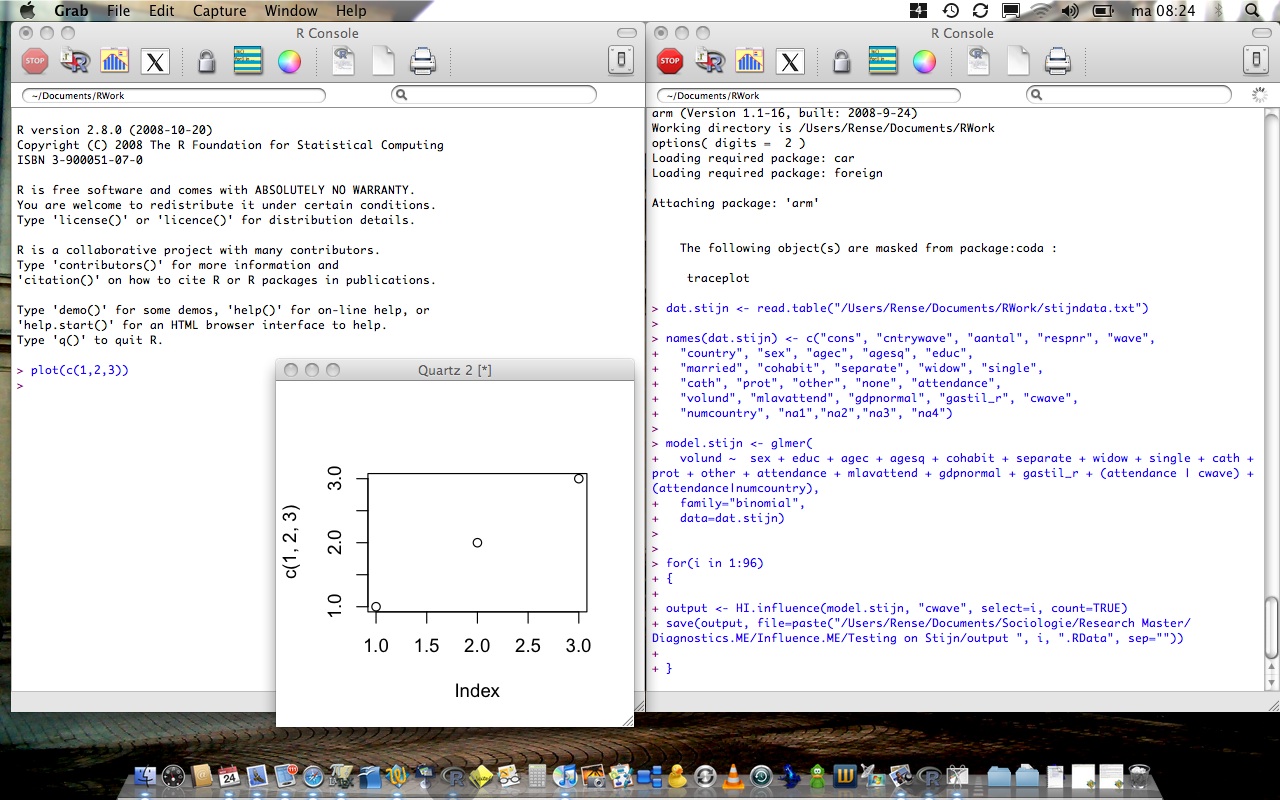This screenshot has height=800, width=1280.
Task: Open Spotlight search in the menu bar
Action: tap(1253, 11)
